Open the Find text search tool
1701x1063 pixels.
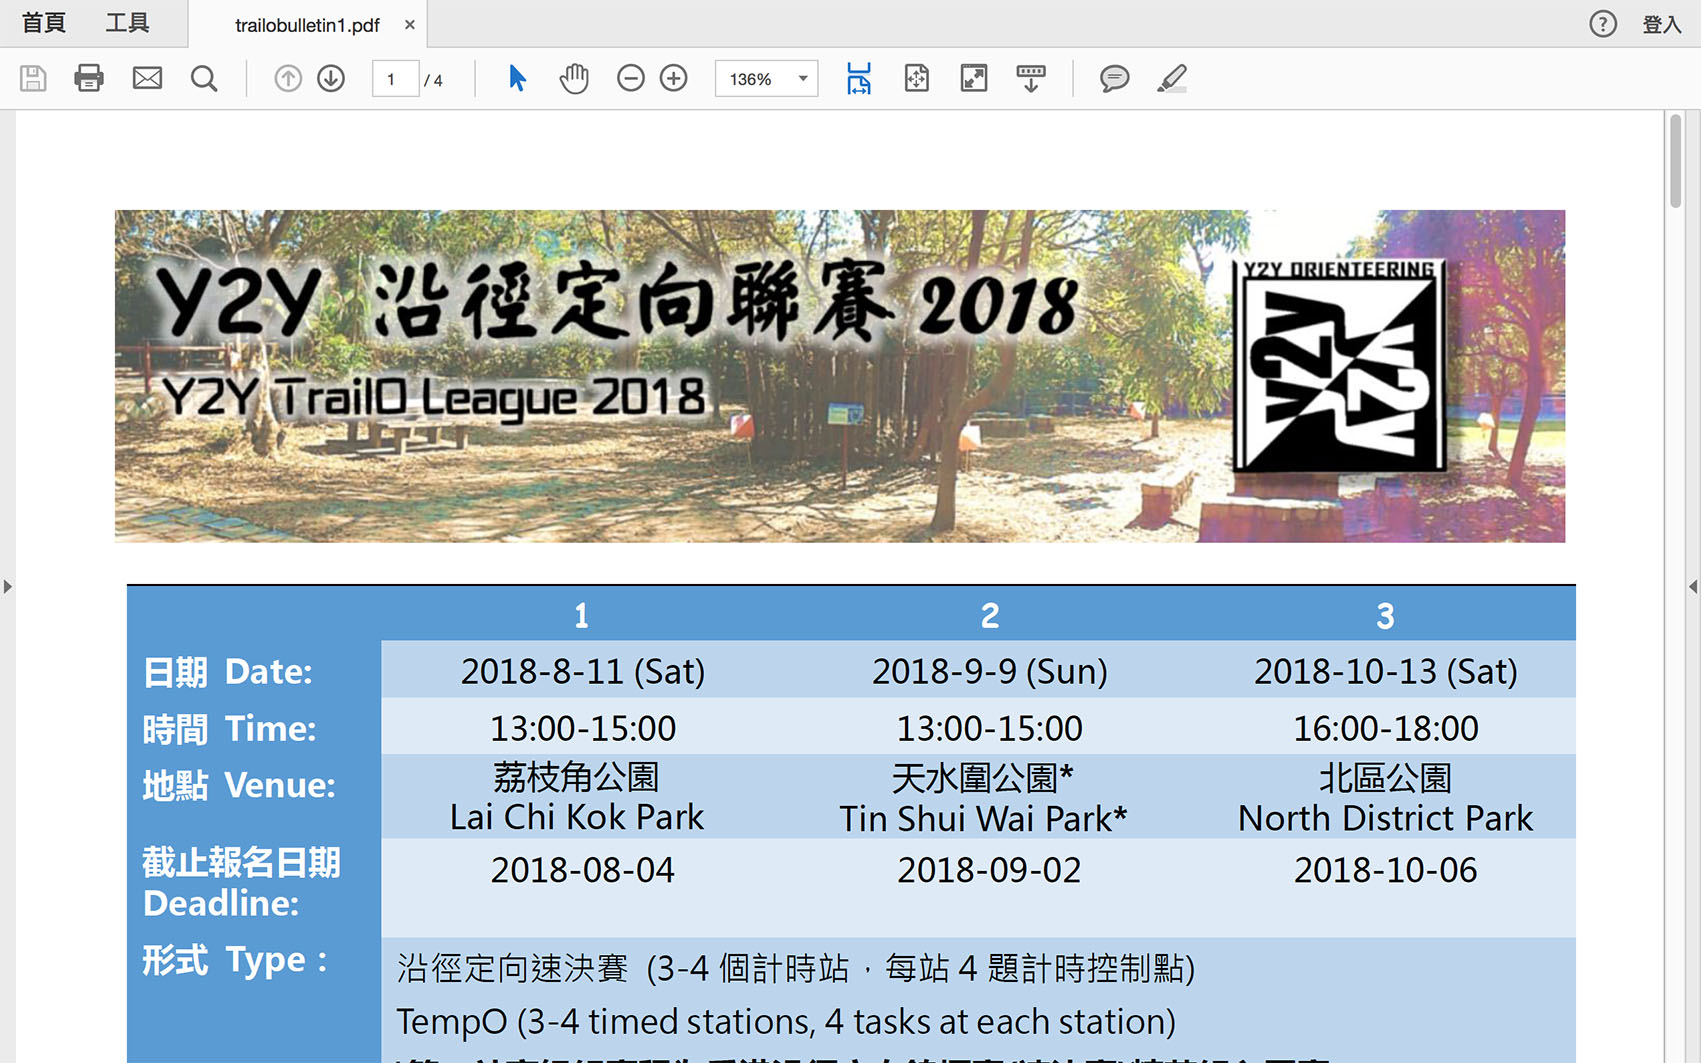(204, 78)
